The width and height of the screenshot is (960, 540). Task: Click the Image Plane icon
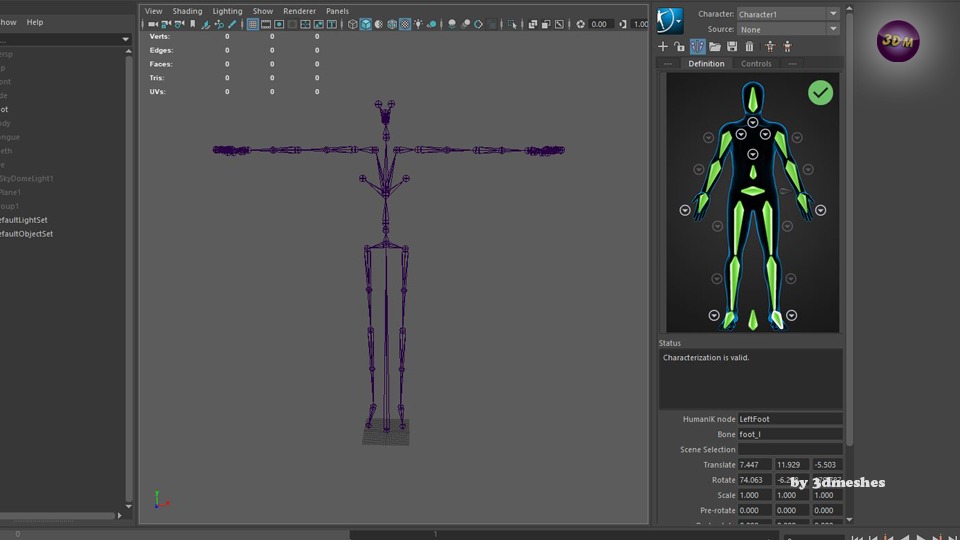206,24
